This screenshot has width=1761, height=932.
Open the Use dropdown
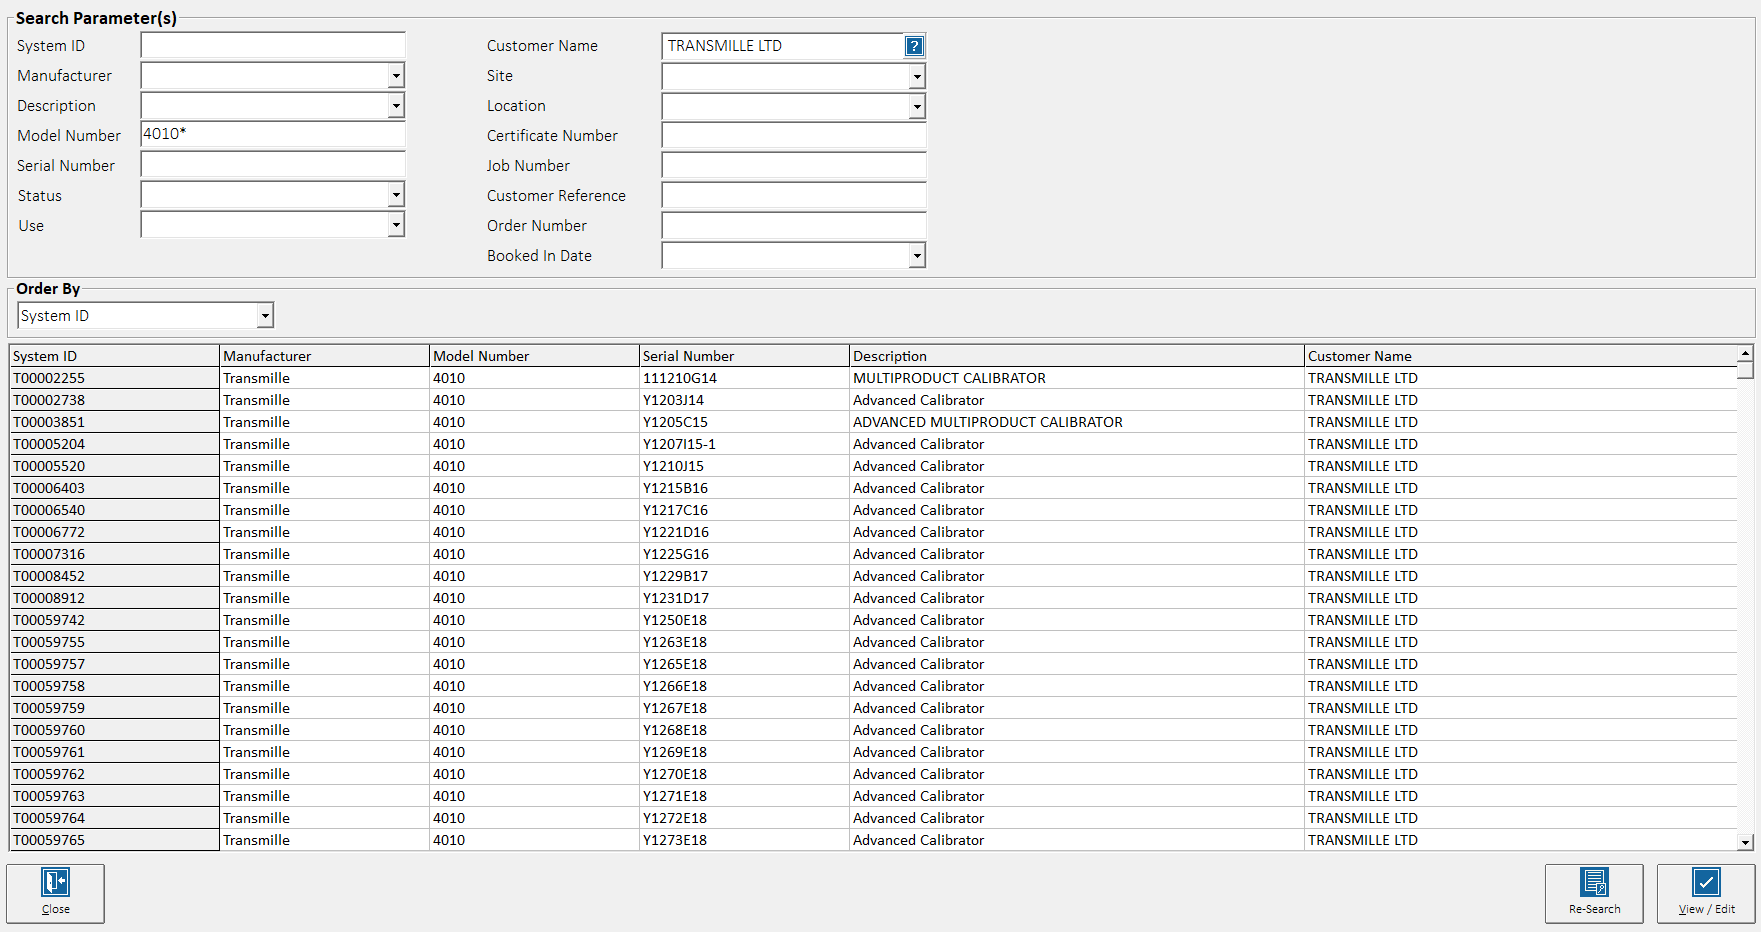[x=396, y=225]
